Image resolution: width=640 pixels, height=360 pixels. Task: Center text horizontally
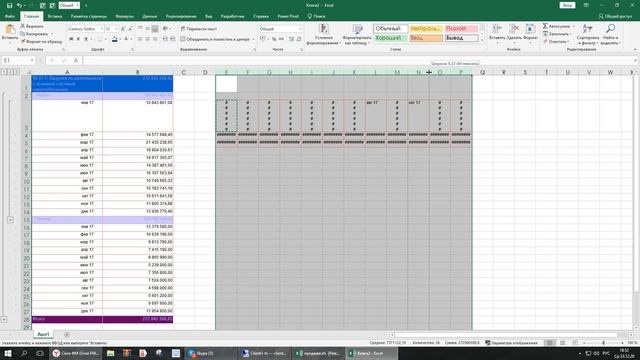pos(147,39)
